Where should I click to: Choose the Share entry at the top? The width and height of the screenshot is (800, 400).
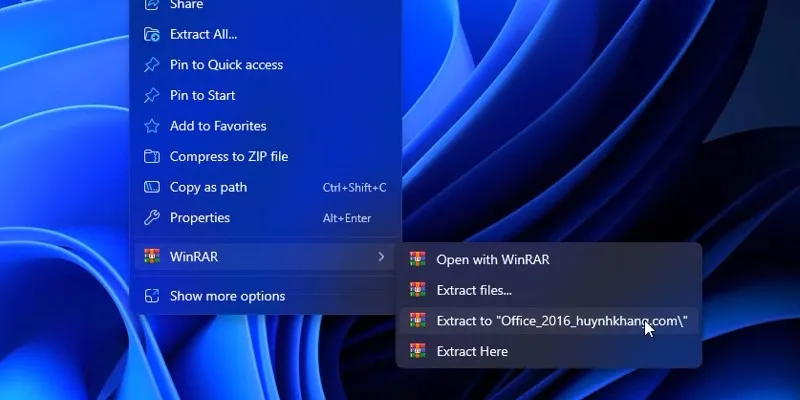(186, 5)
